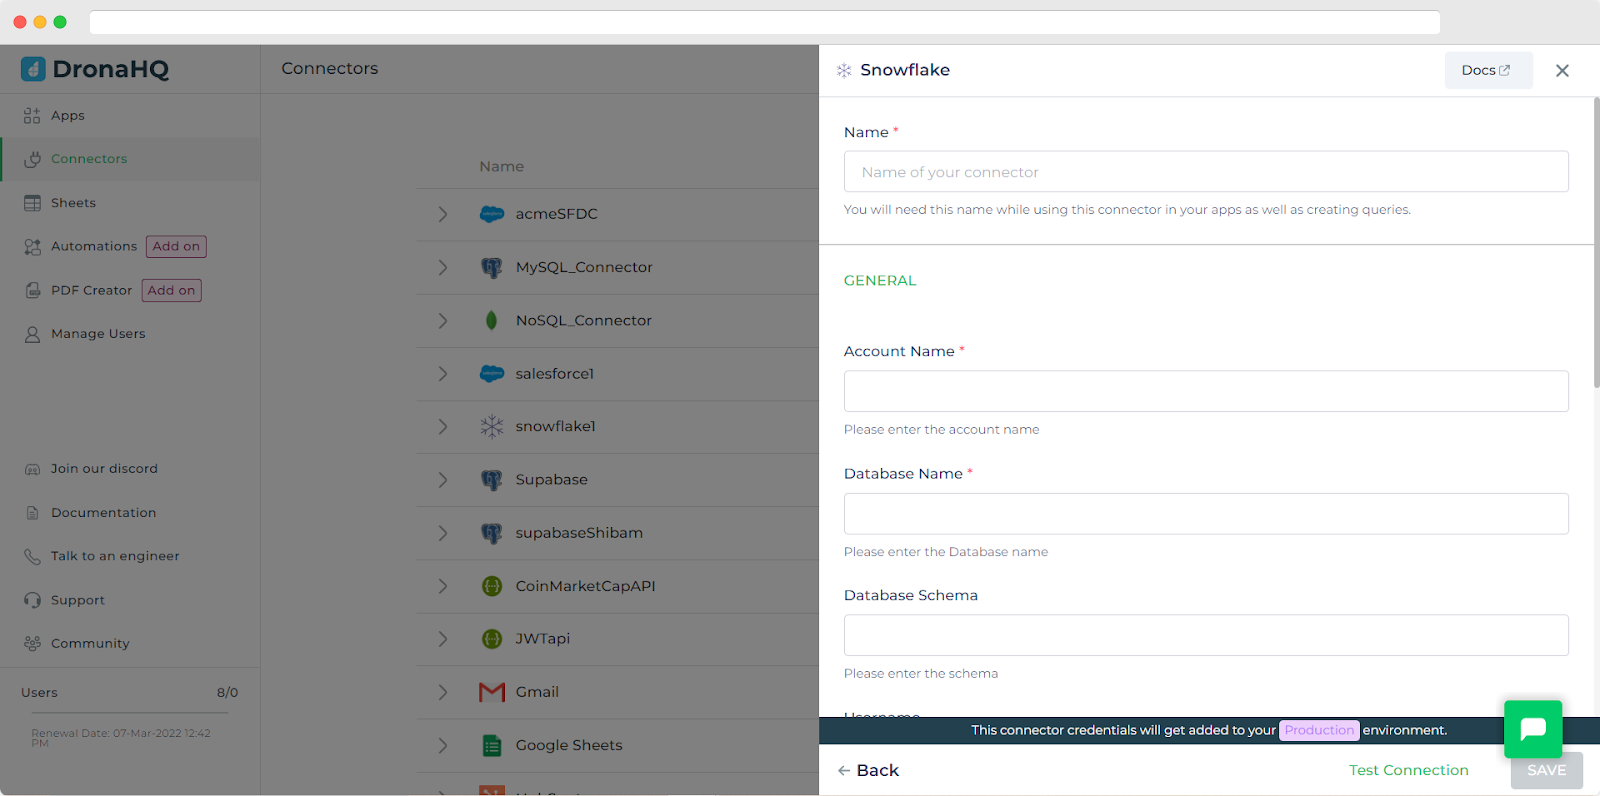Go to Sheets in the sidebar

pyautogui.click(x=73, y=203)
